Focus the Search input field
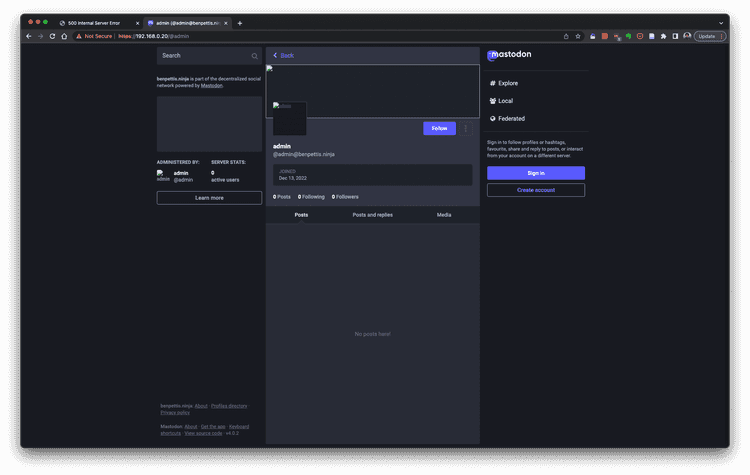 pyautogui.click(x=209, y=56)
